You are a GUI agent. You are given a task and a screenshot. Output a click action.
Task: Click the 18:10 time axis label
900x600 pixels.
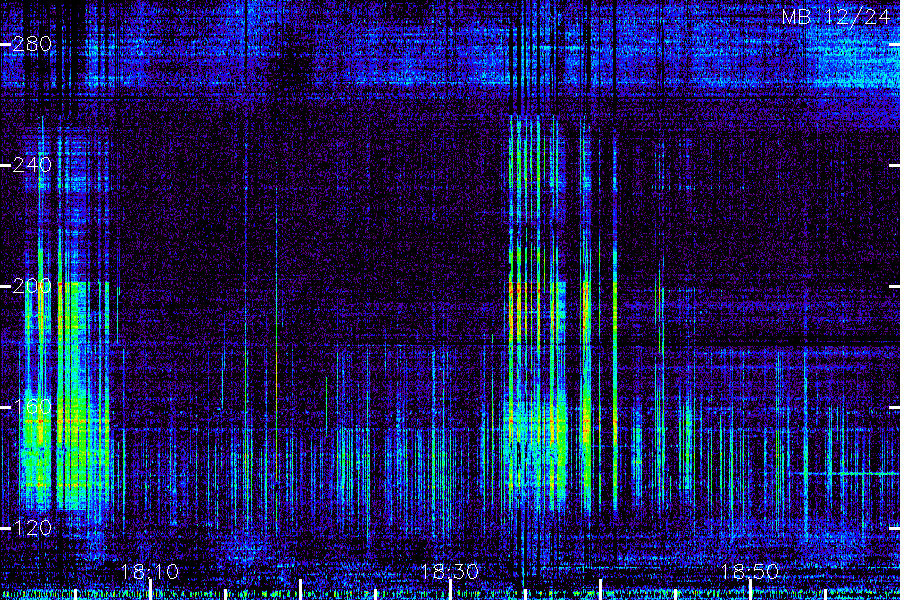coord(150,571)
